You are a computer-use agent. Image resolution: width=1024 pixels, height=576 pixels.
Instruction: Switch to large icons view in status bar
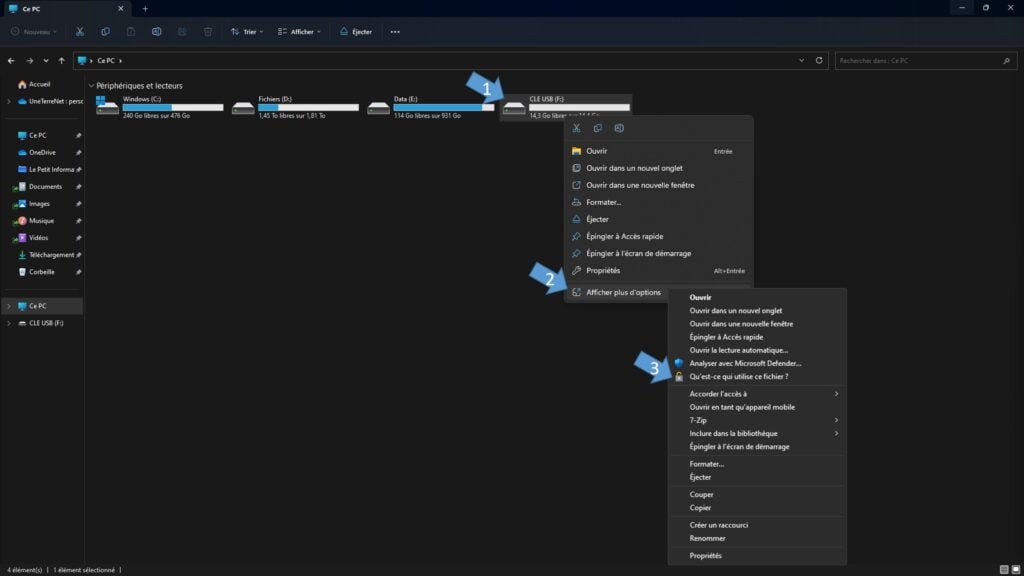click(1016, 569)
